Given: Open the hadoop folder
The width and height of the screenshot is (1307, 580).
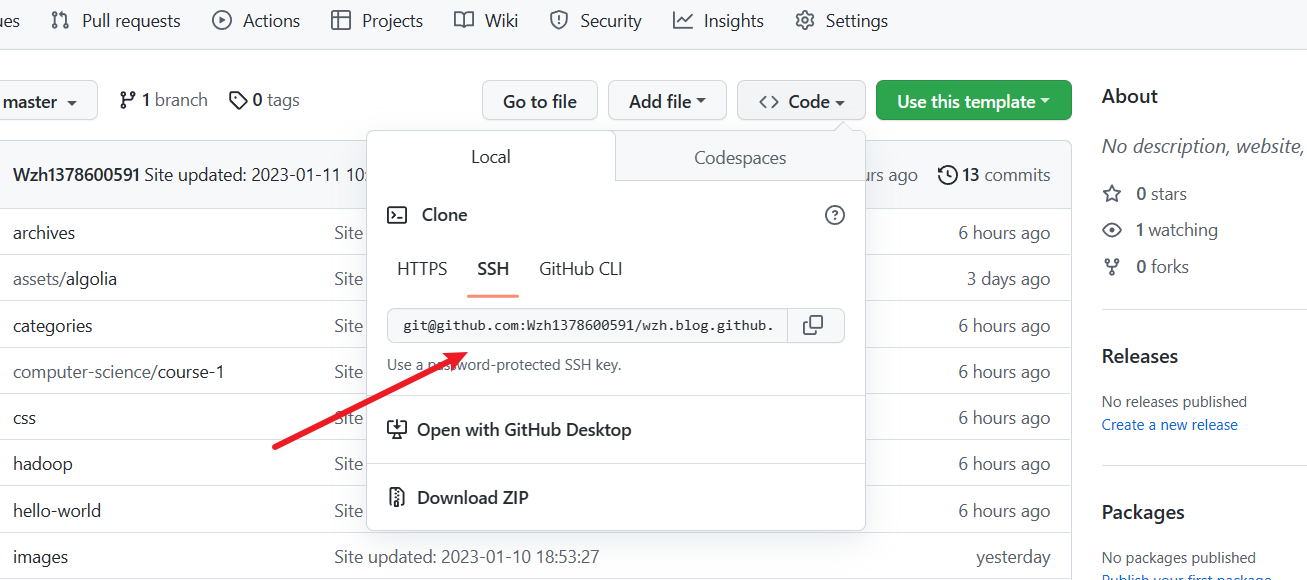Looking at the screenshot, I should pos(43,464).
